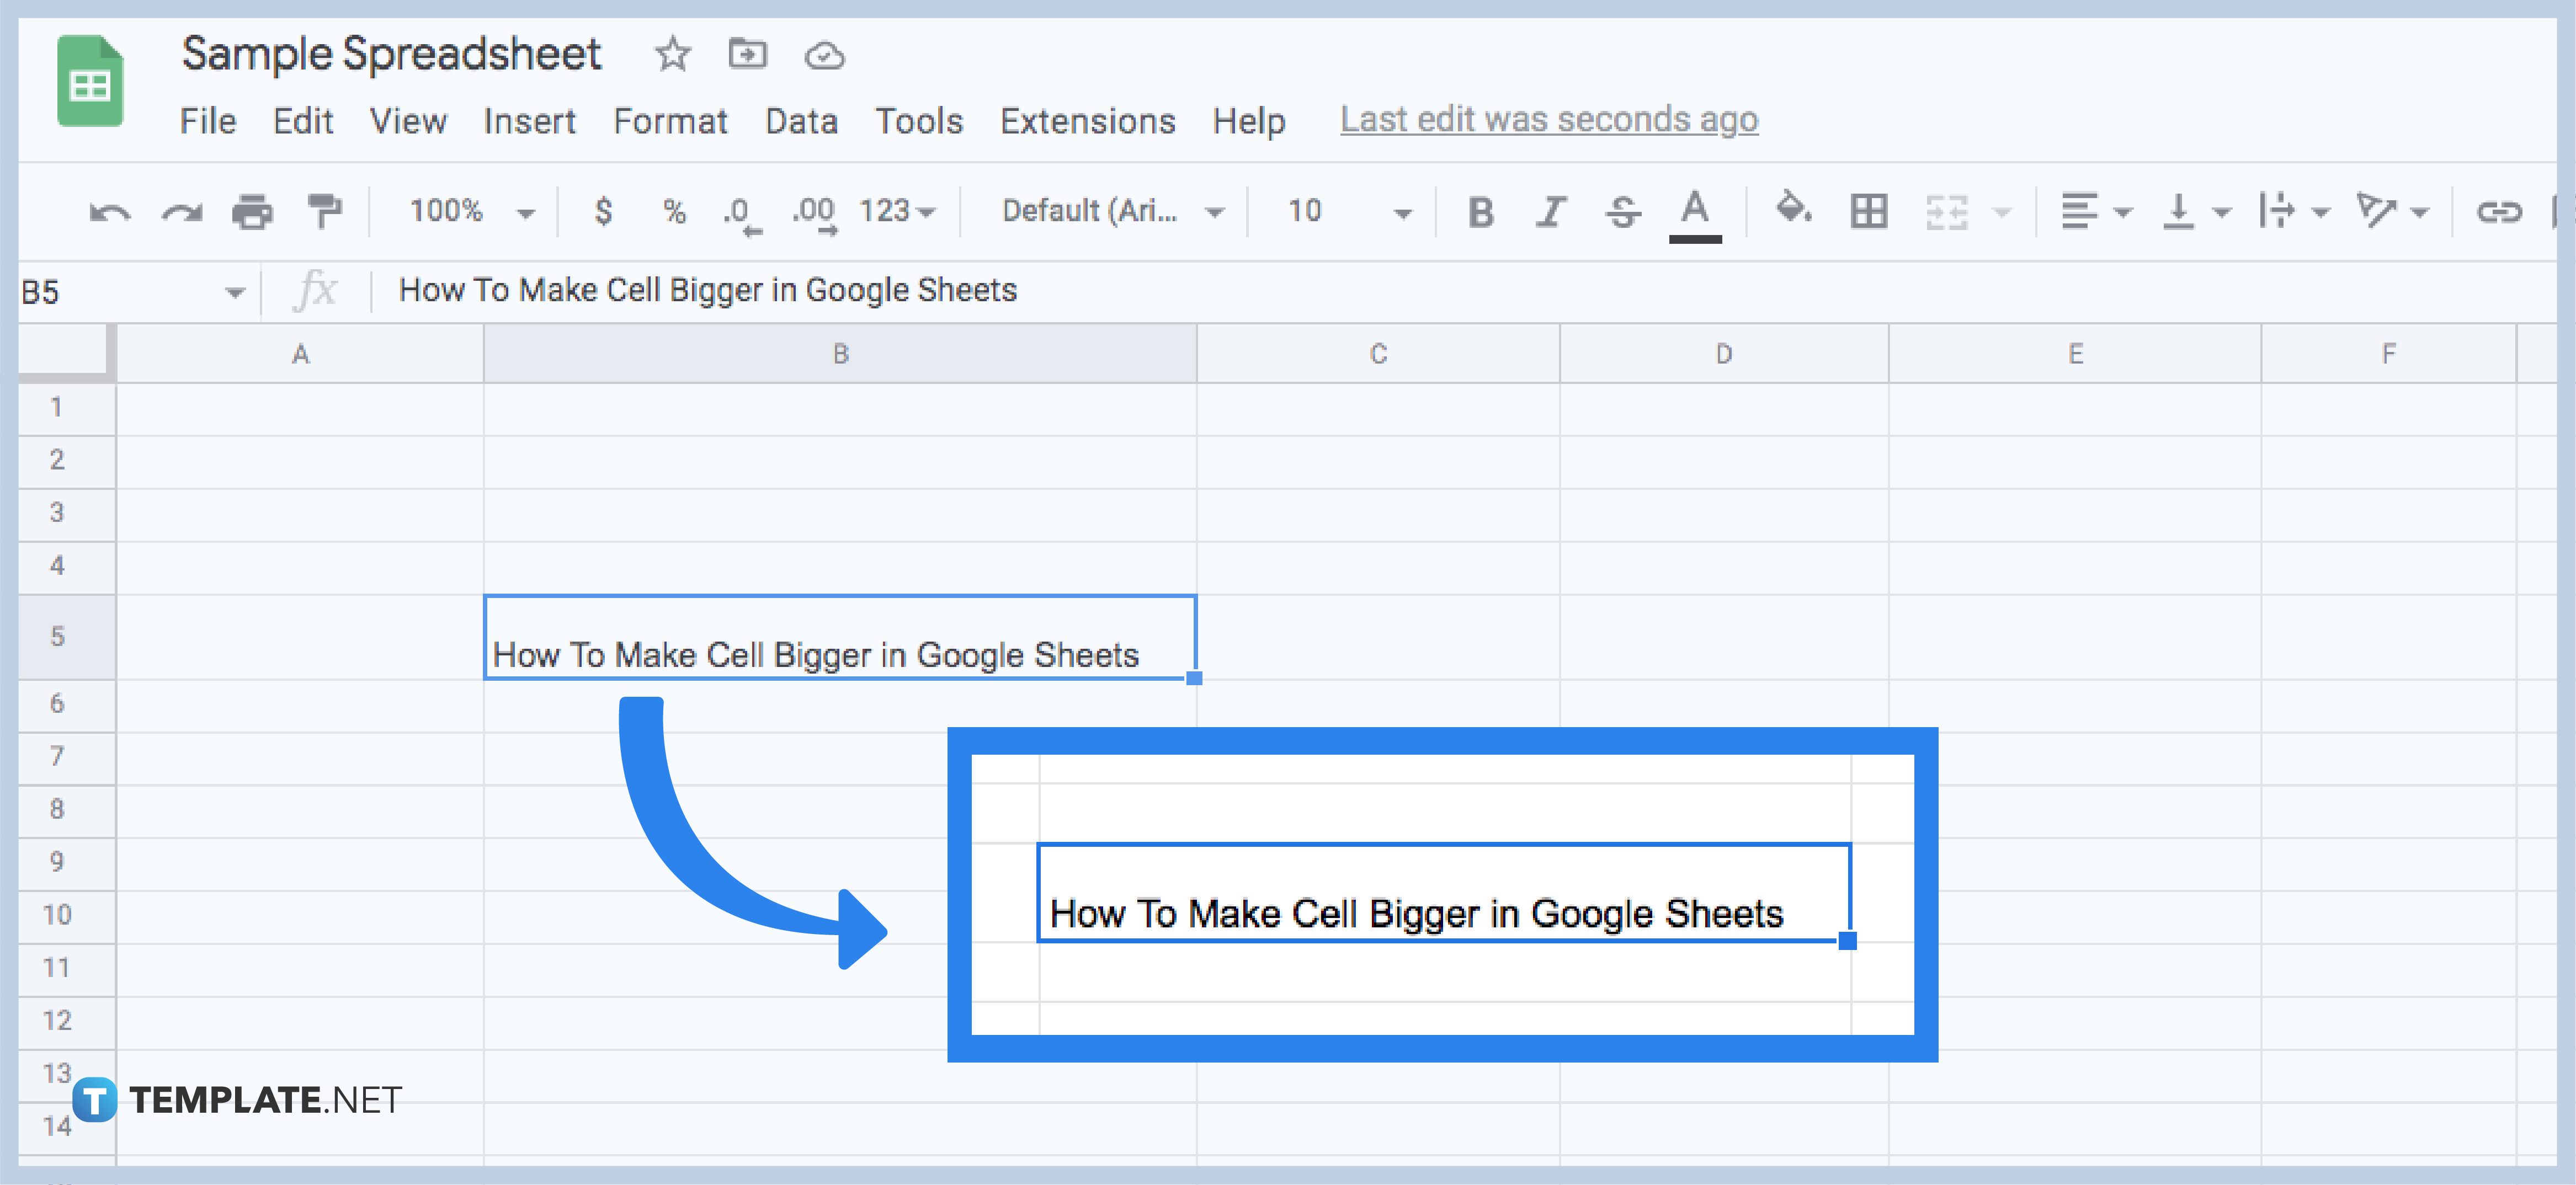The height and width of the screenshot is (1185, 2576).
Task: Toggle strikethrough formatting
Action: [x=1622, y=211]
